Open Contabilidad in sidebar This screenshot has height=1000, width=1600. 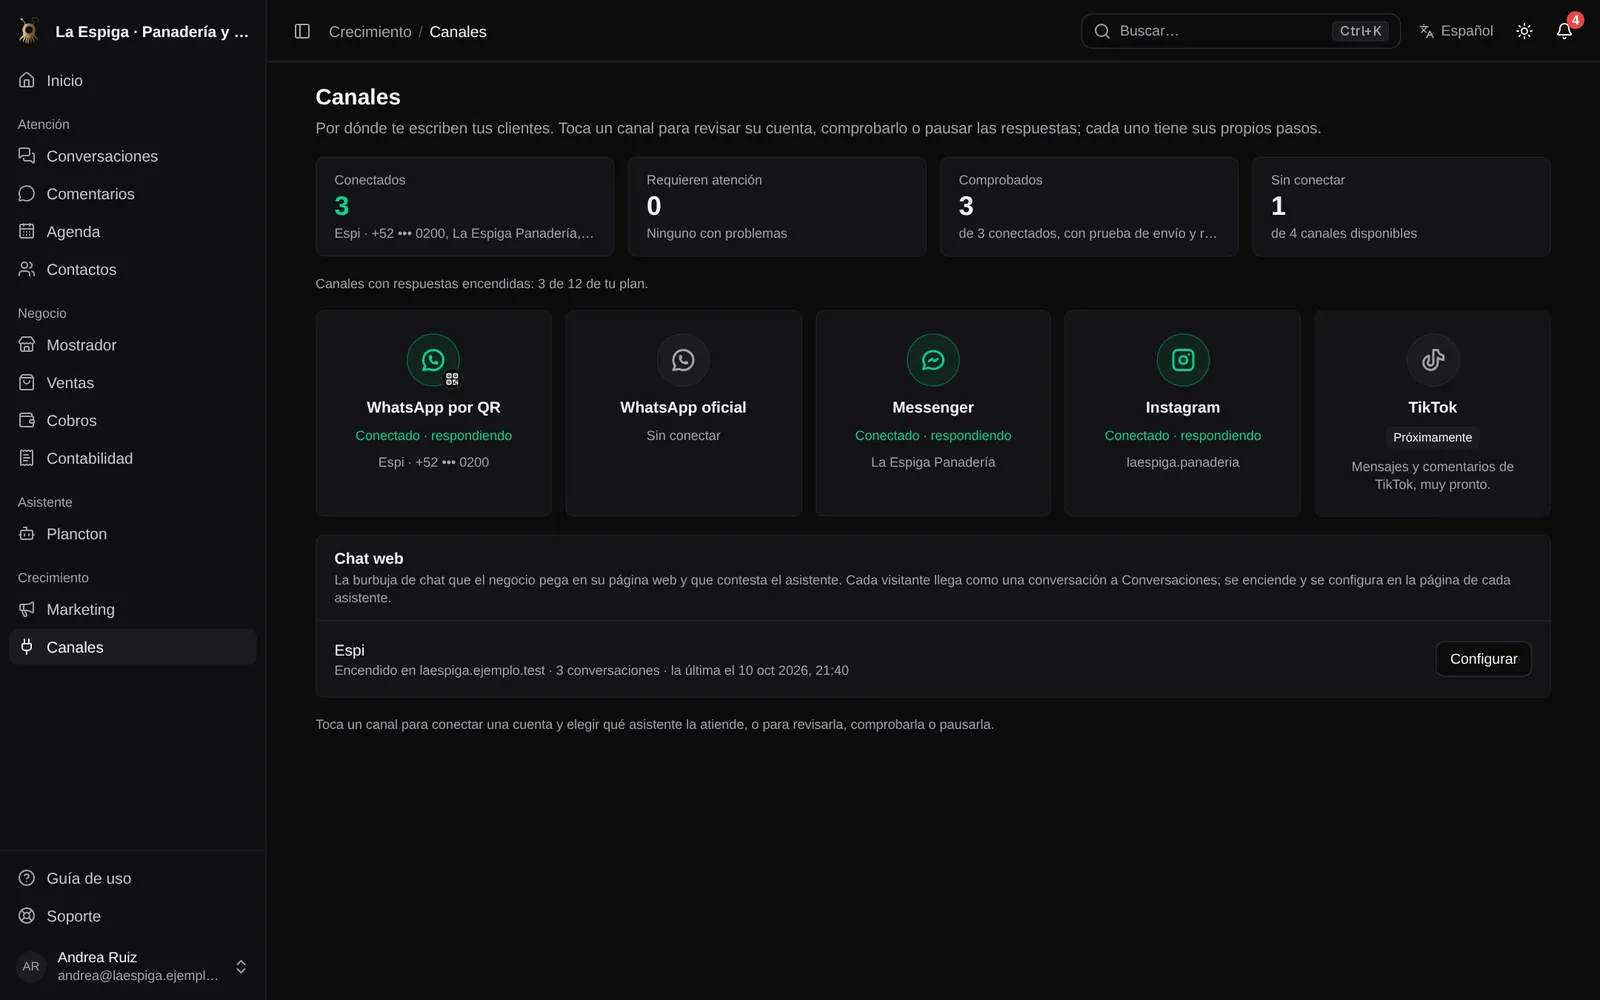pos(132,458)
